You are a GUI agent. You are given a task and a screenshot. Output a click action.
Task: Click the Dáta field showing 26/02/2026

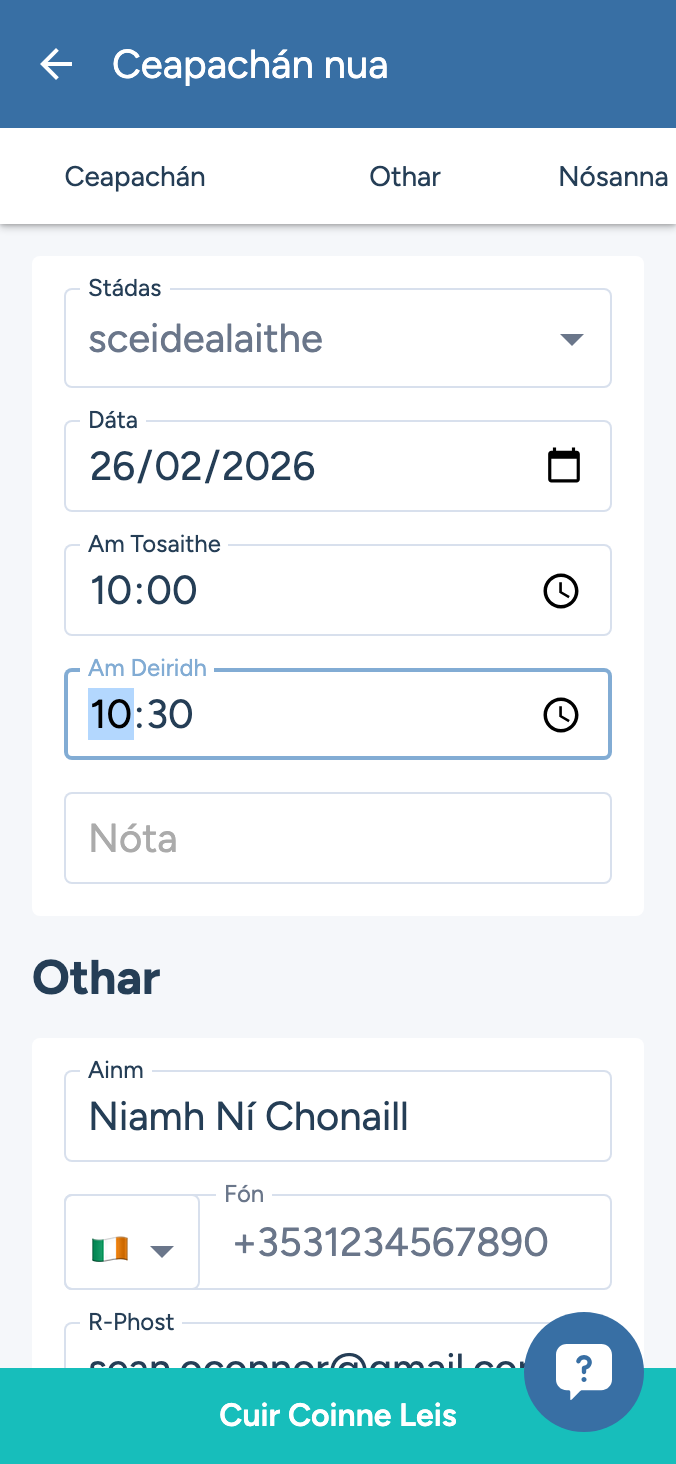300,466
